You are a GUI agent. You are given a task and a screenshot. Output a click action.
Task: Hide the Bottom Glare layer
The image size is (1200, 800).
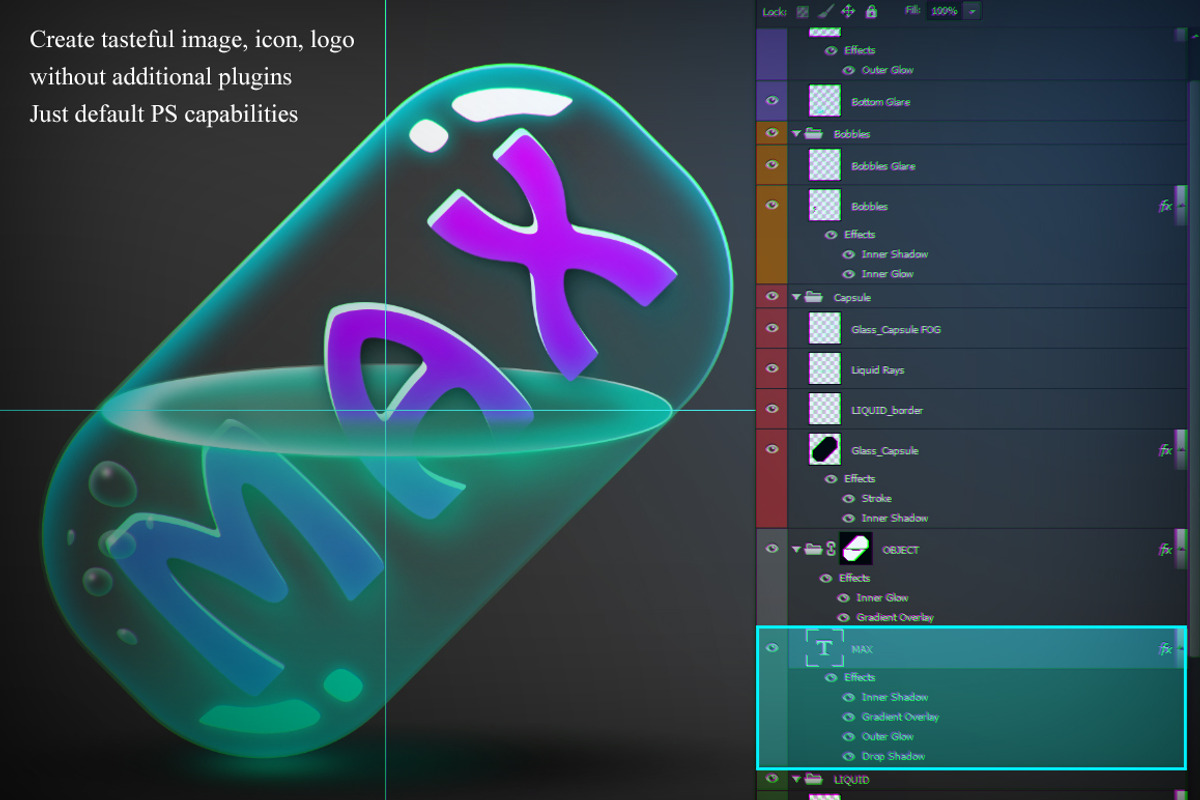tap(771, 101)
